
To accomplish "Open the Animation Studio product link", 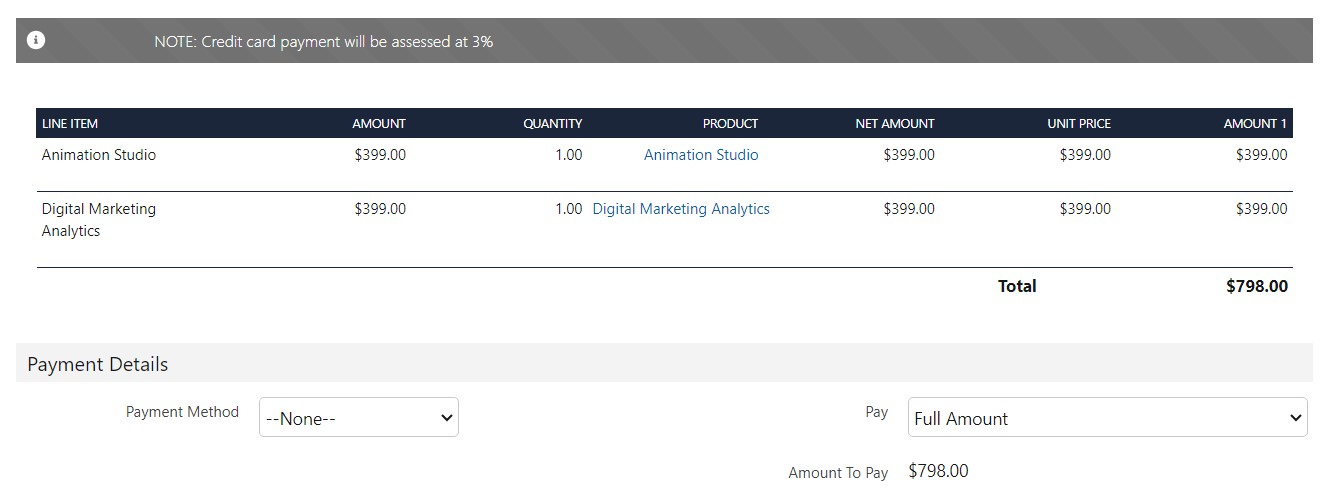I will (x=701, y=155).
